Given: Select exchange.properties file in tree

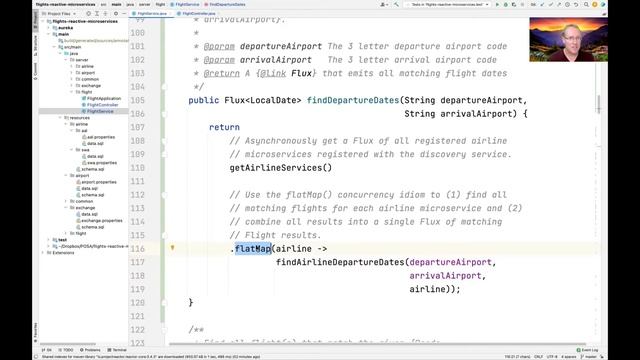Looking at the screenshot, I should coord(99,220).
